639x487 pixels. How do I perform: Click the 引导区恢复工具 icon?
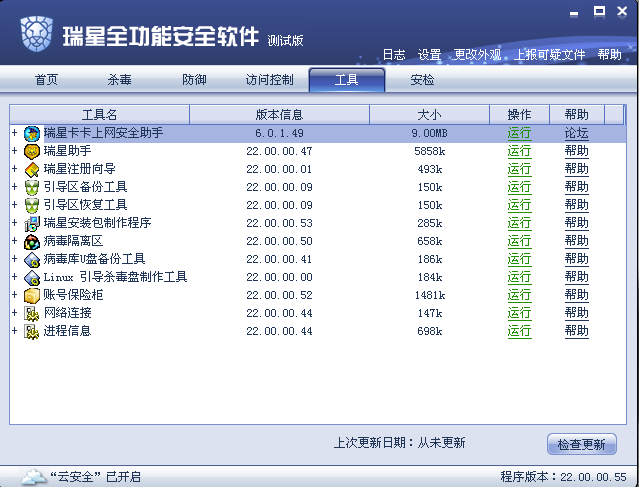point(32,205)
